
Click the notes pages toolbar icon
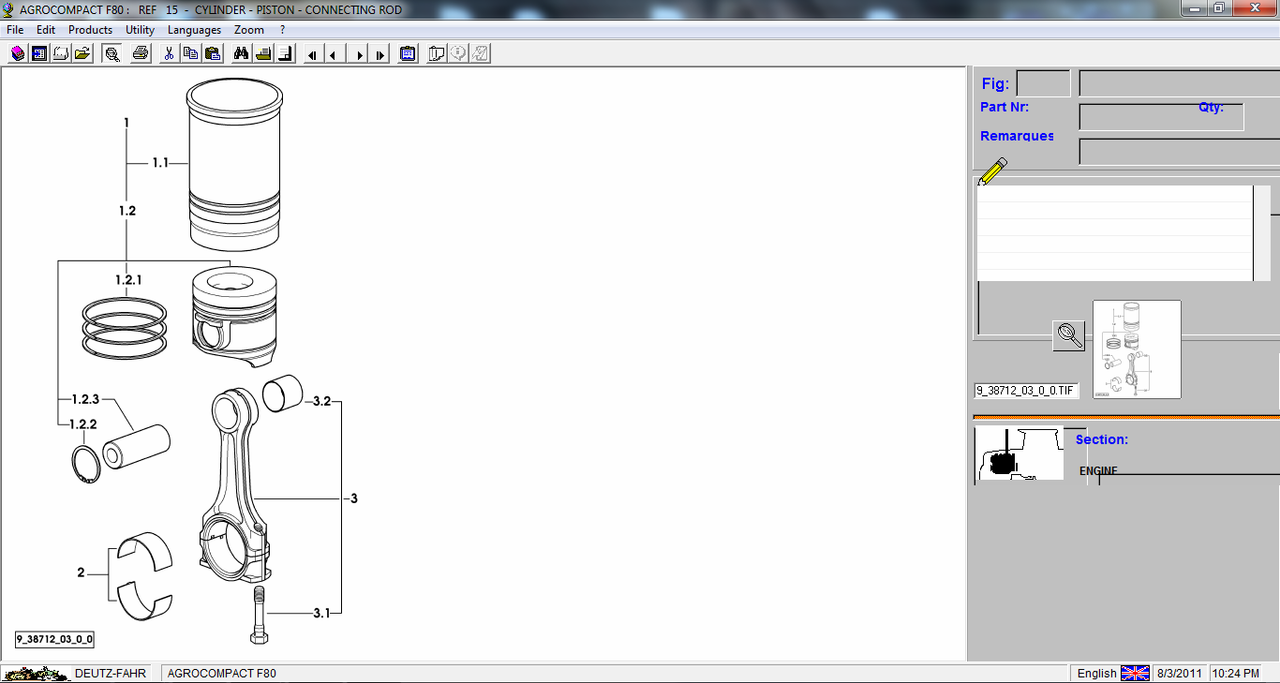437,54
